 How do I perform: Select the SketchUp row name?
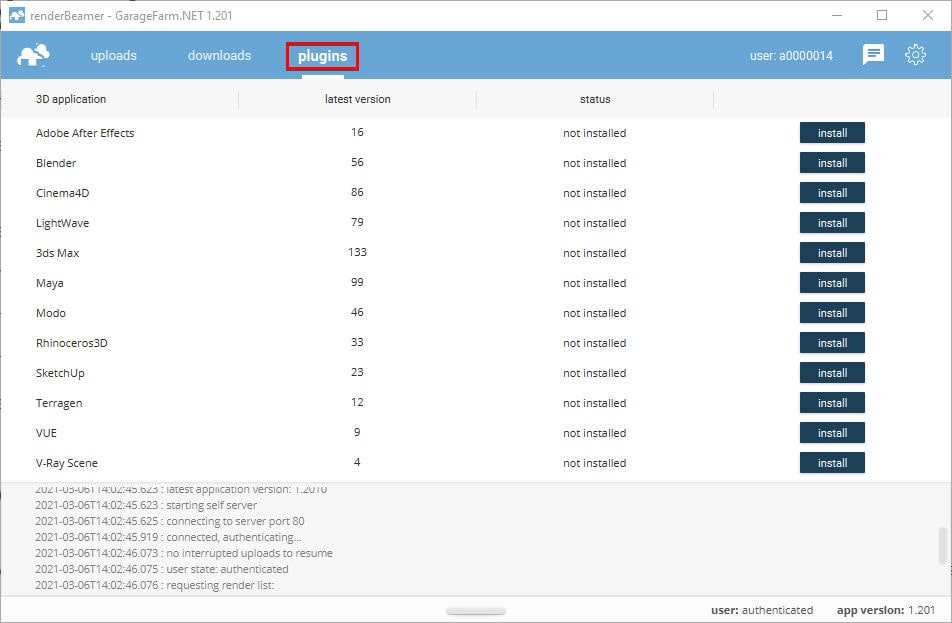(60, 373)
